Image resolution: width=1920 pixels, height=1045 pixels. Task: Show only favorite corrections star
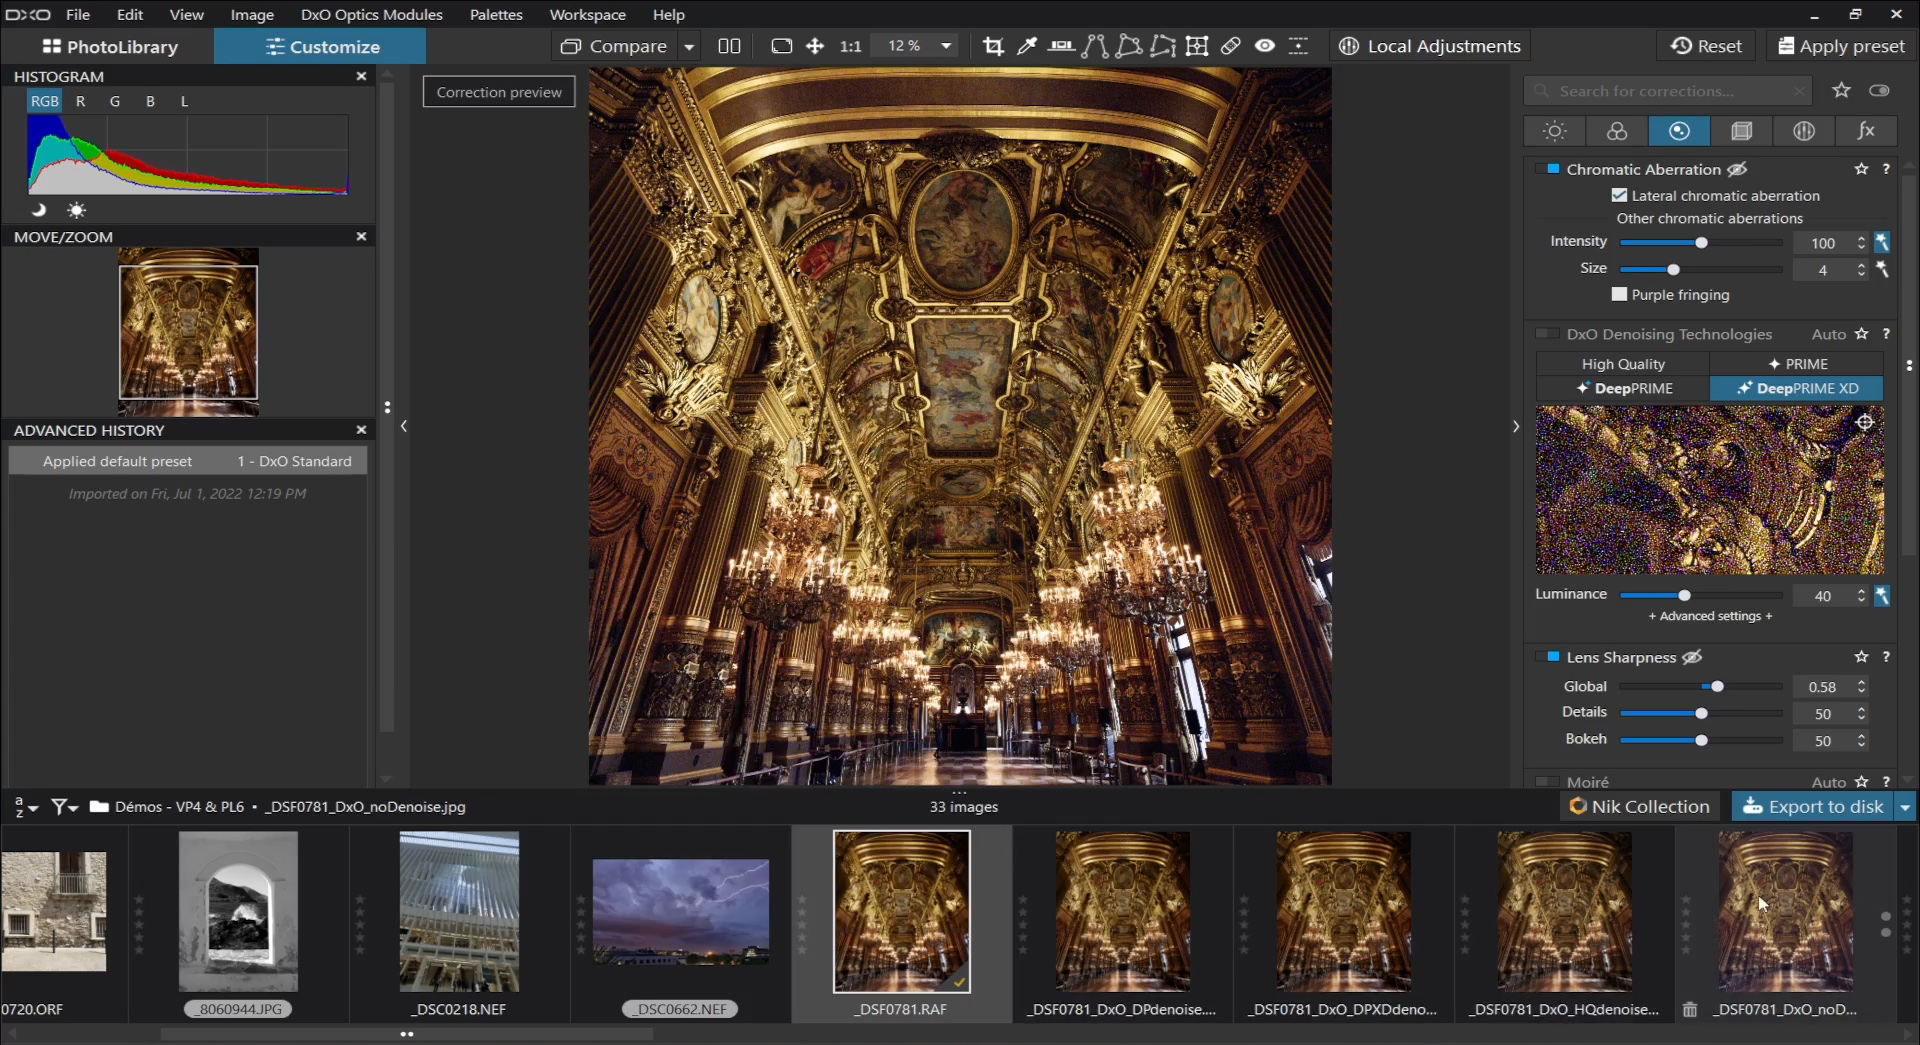tap(1841, 90)
